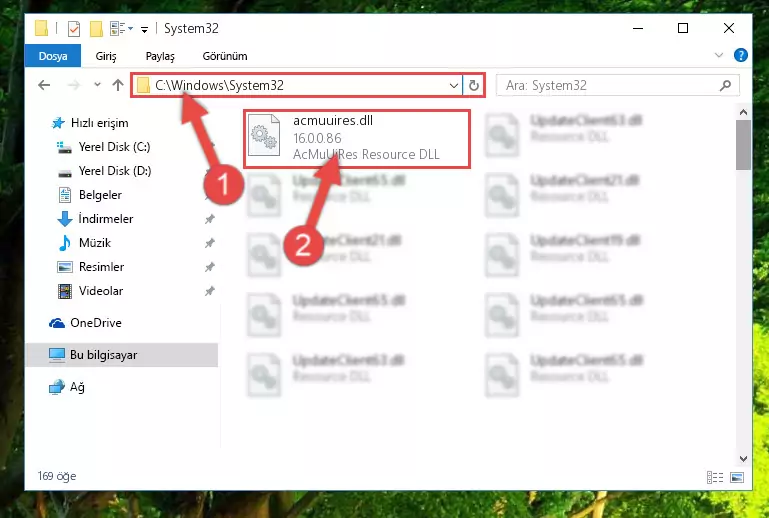The image size is (769, 518).
Task: Open the Giriş ribbon tab
Action: (x=106, y=56)
